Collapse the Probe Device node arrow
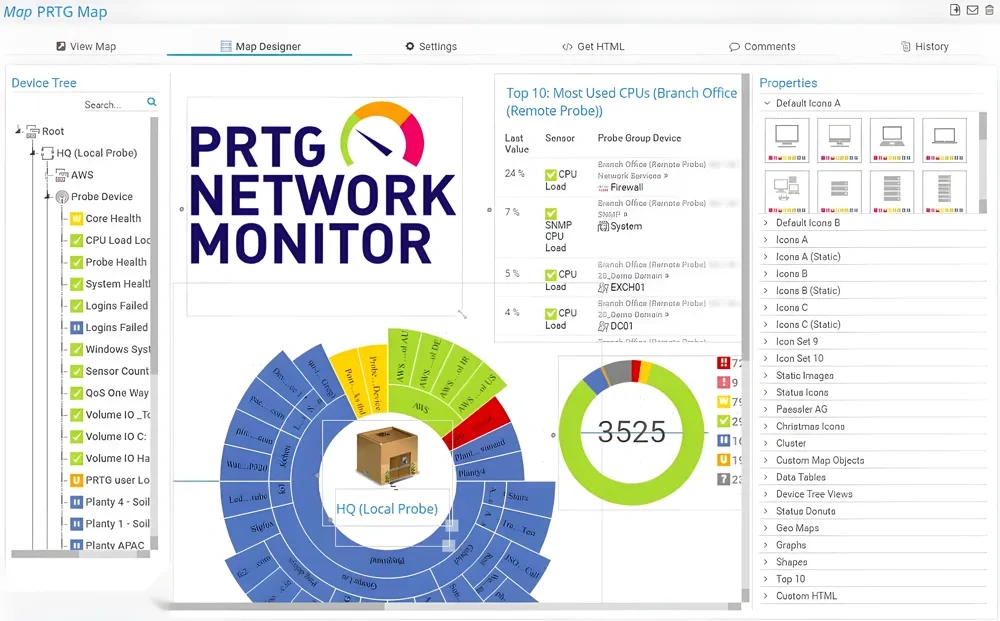 point(48,196)
